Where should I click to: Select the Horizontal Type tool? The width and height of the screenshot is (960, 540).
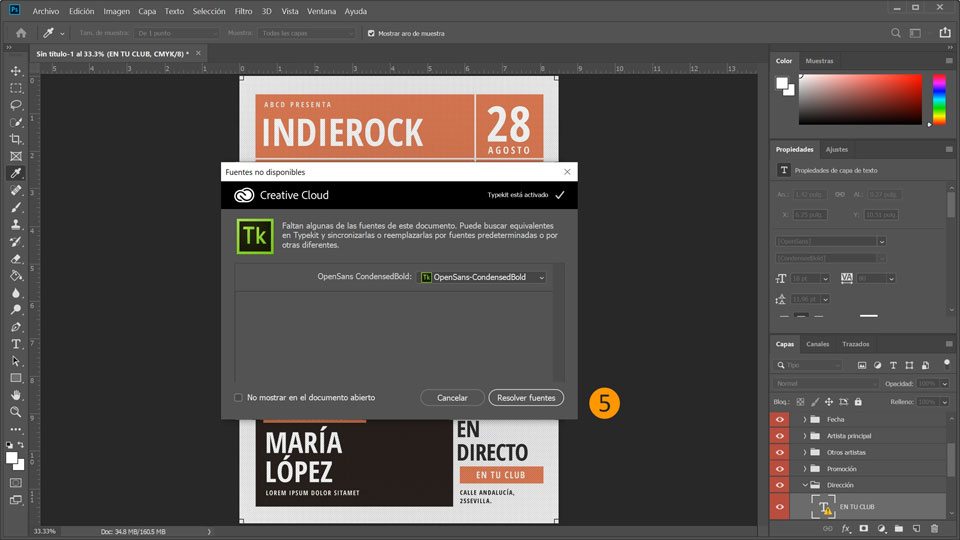(x=16, y=344)
